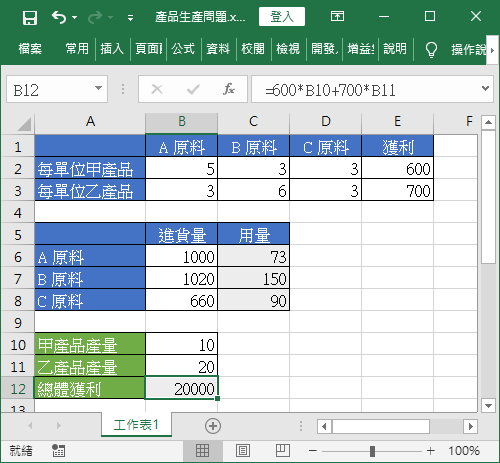Click the 獲利 header cell
Image resolution: width=500 pixels, height=463 pixels.
398,146
